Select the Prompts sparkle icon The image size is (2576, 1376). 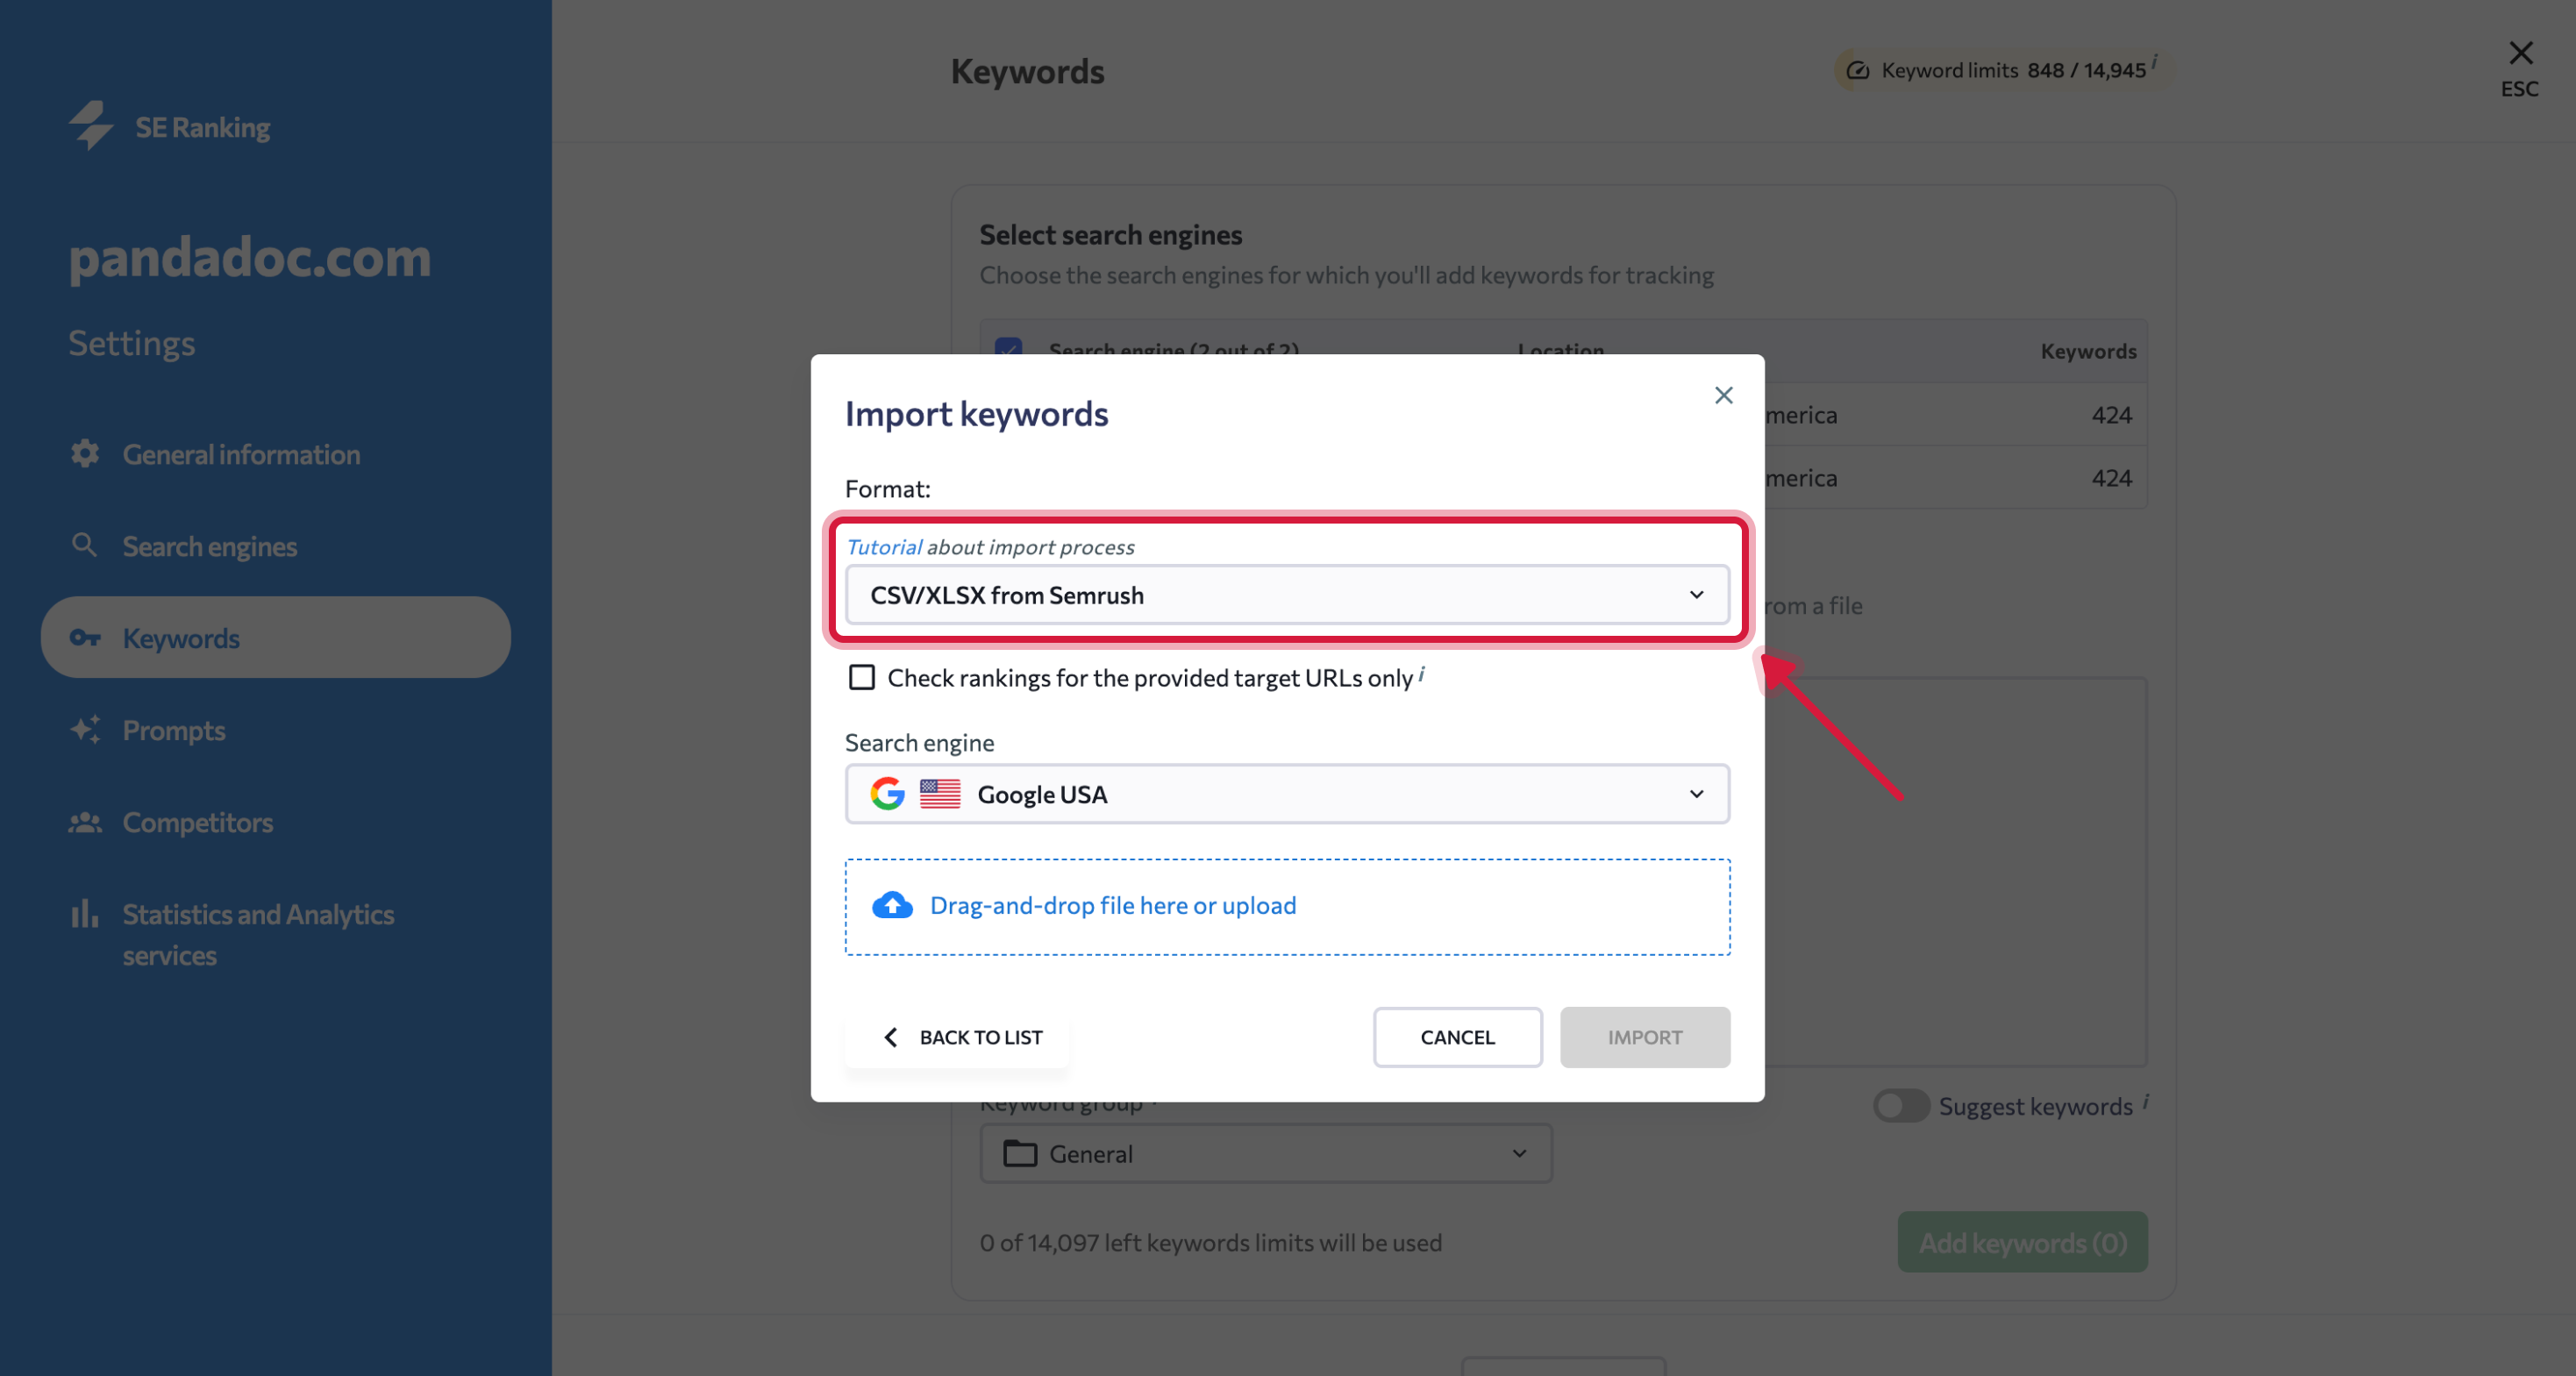click(85, 730)
